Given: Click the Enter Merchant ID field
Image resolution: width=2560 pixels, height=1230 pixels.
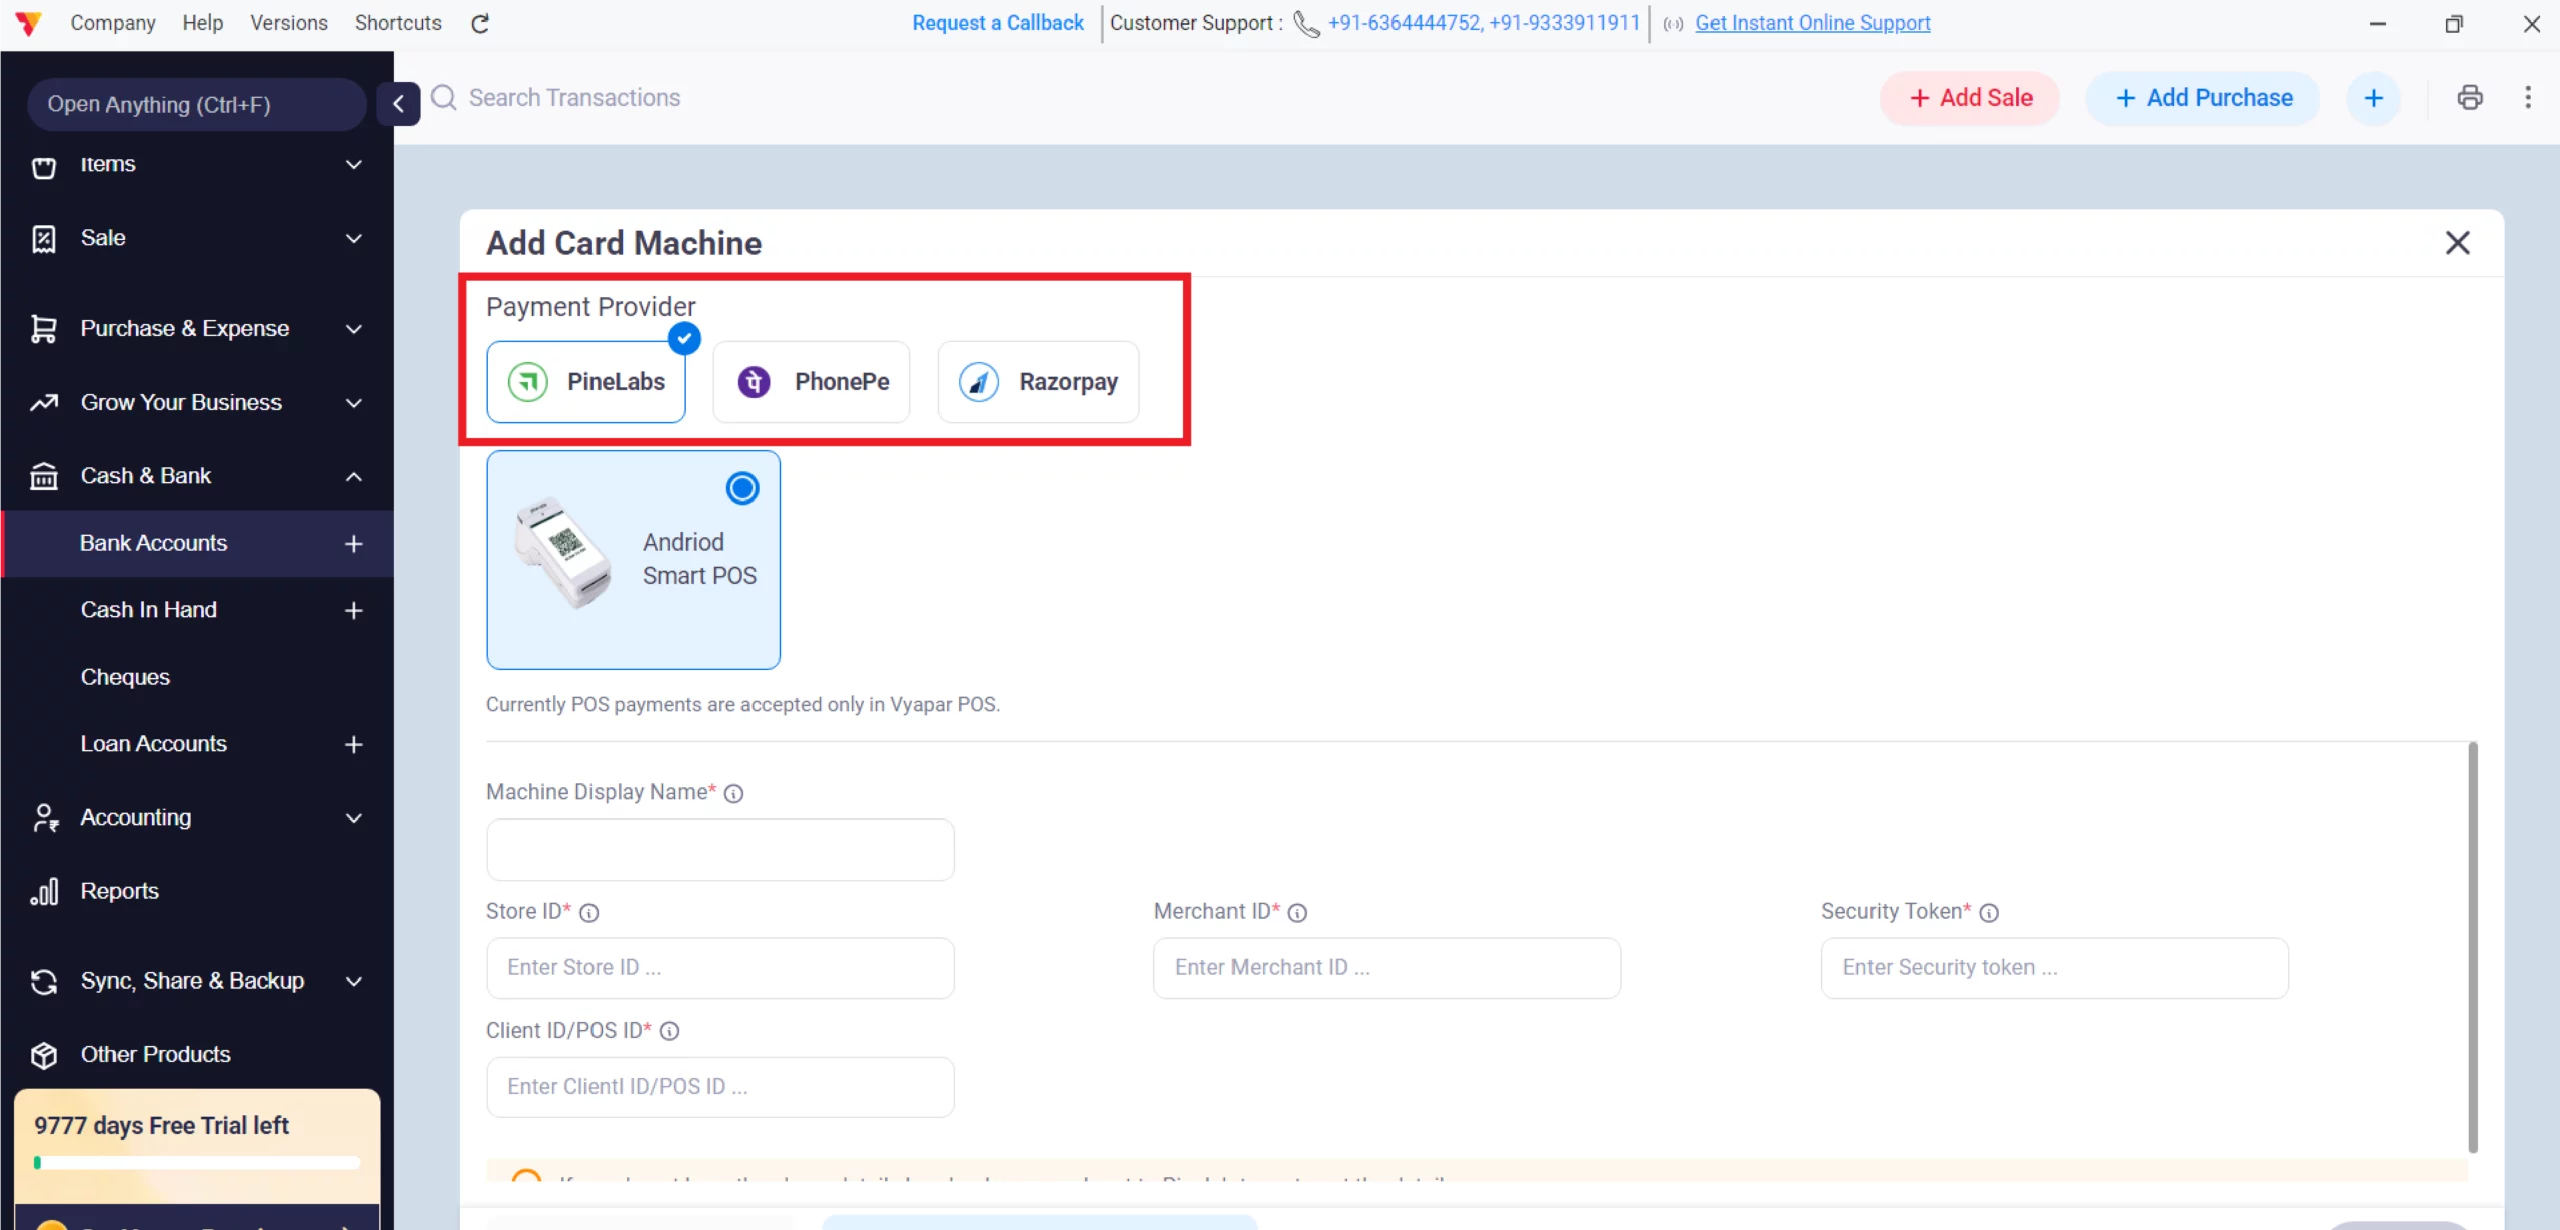Looking at the screenshot, I should coord(1387,968).
